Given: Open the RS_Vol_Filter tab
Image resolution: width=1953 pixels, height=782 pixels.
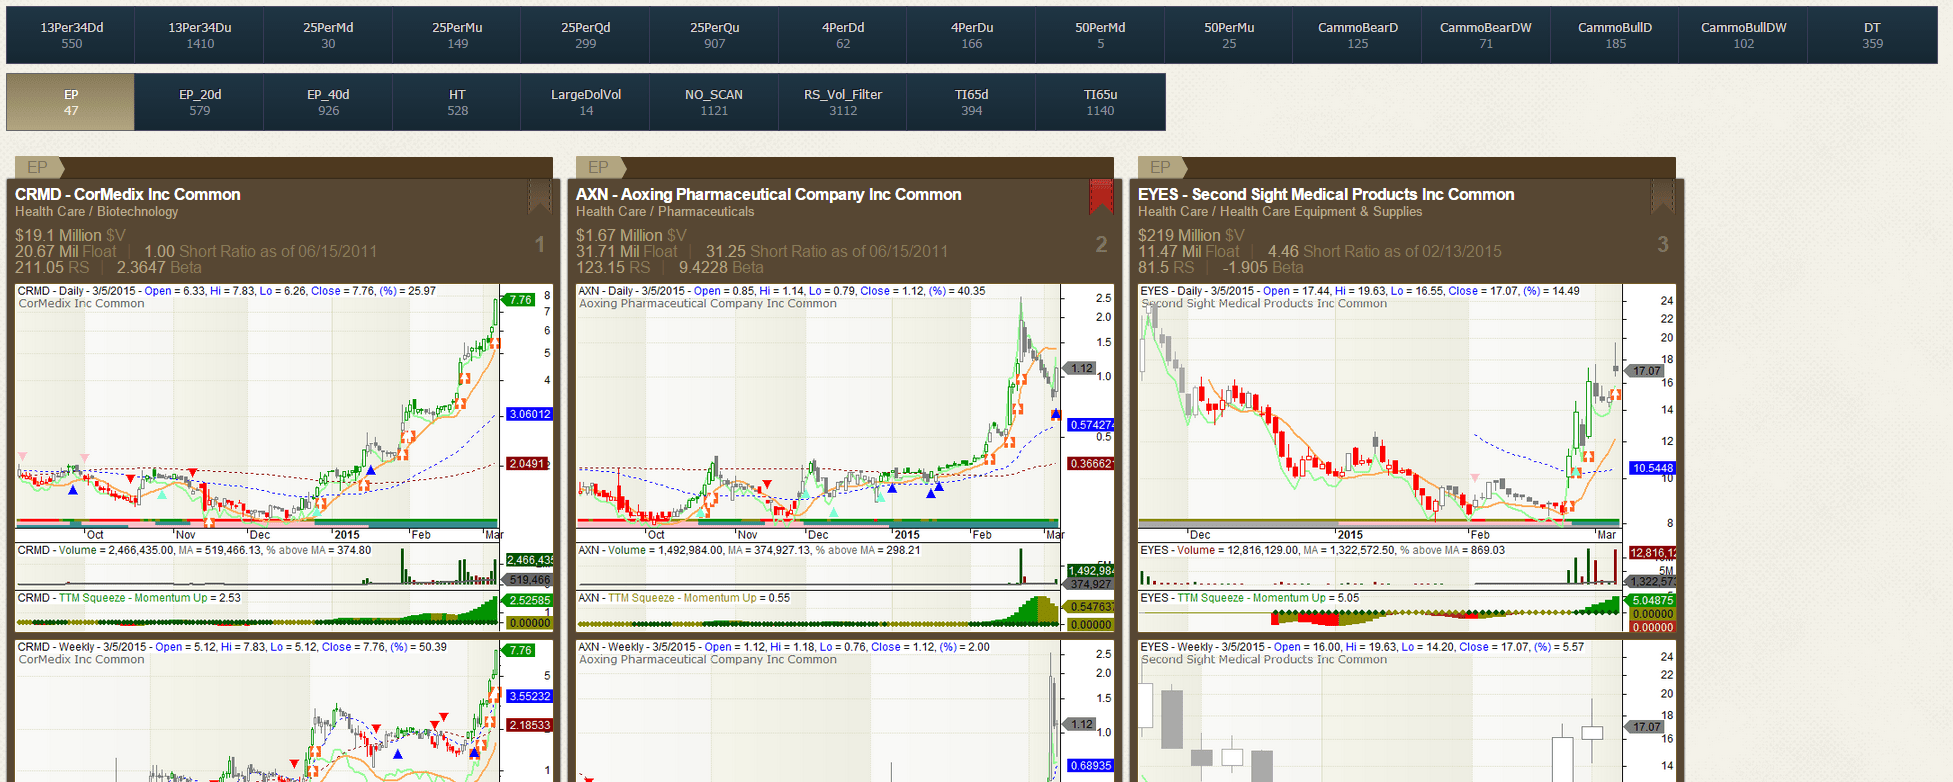Looking at the screenshot, I should [843, 102].
